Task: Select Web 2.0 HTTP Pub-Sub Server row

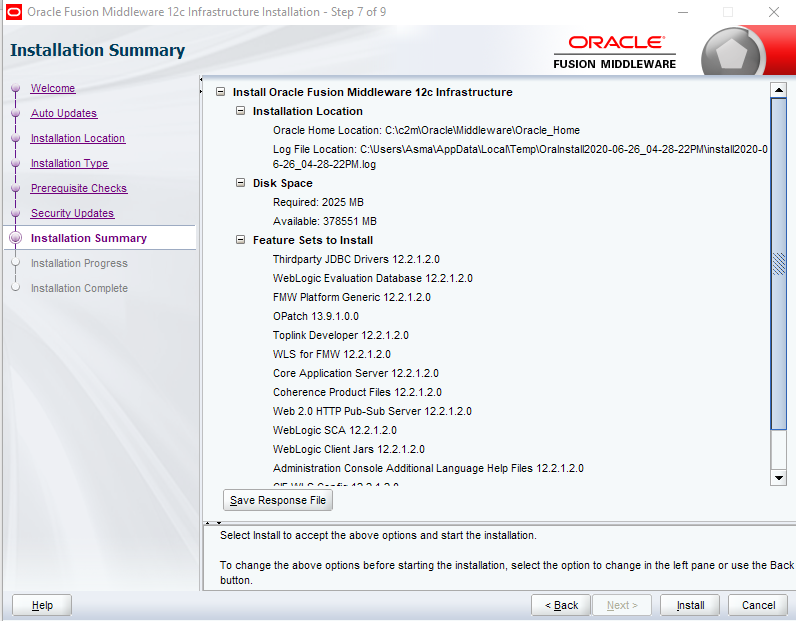Action: (372, 411)
